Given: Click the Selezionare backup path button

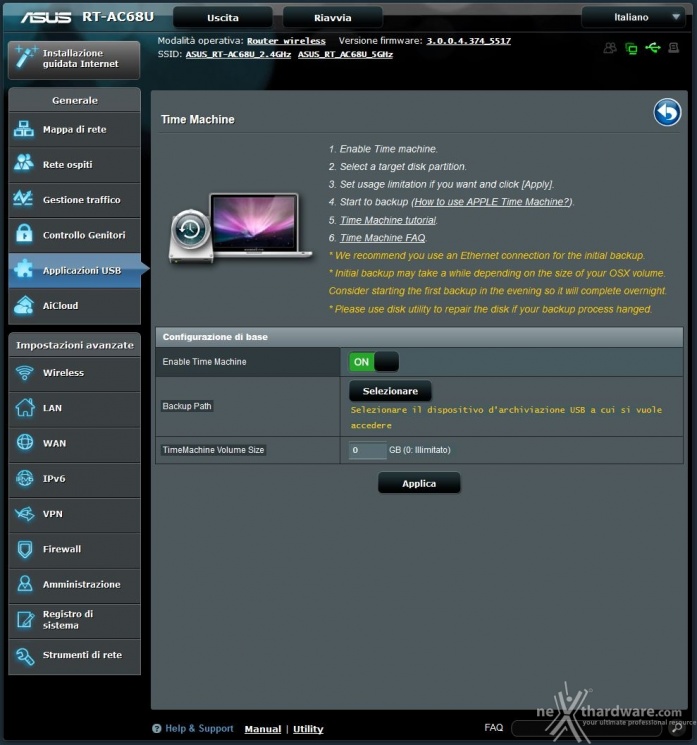Looking at the screenshot, I should point(390,391).
